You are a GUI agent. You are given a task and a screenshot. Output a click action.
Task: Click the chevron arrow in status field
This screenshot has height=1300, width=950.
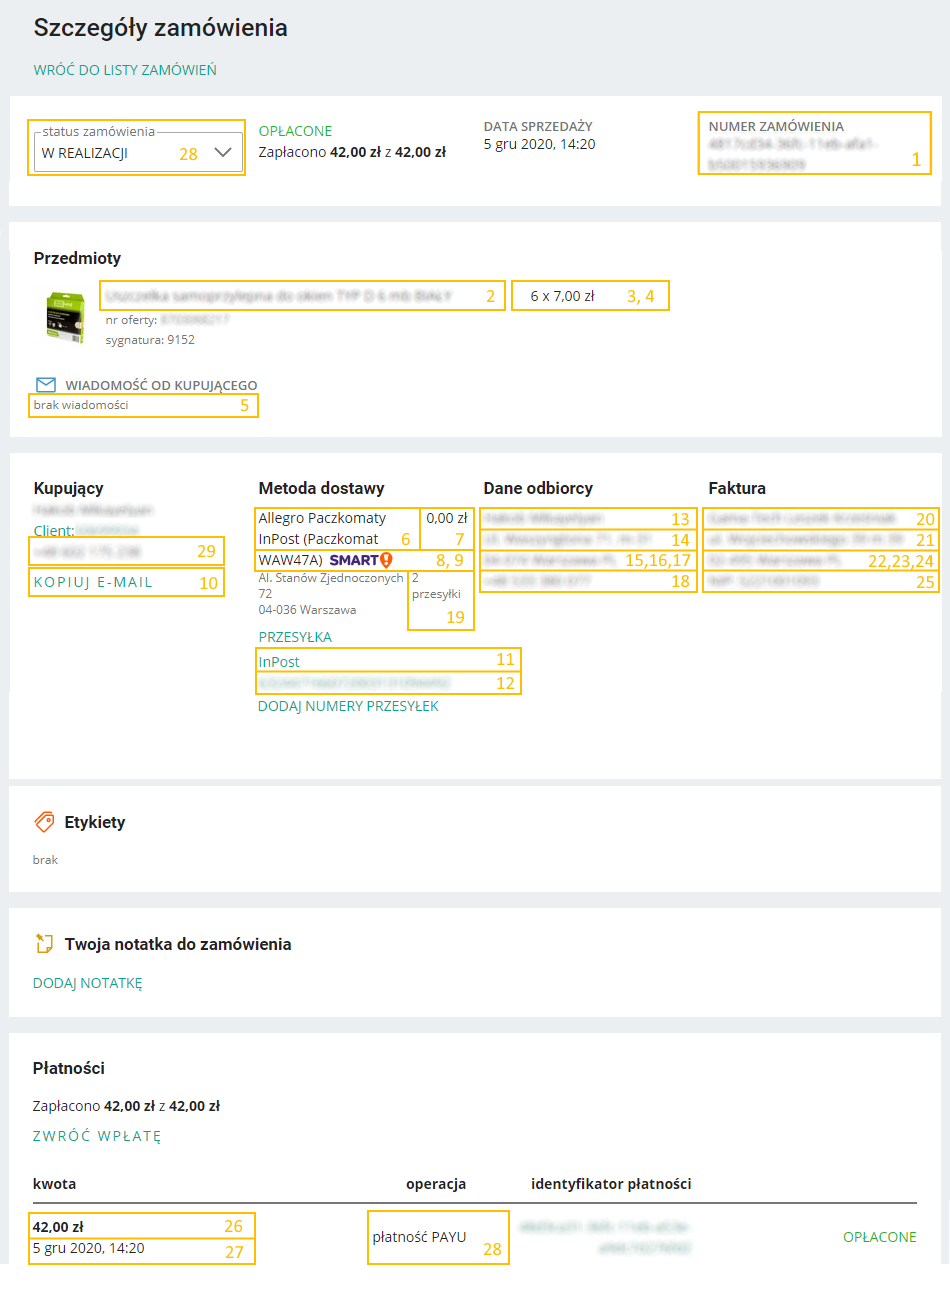tap(223, 153)
